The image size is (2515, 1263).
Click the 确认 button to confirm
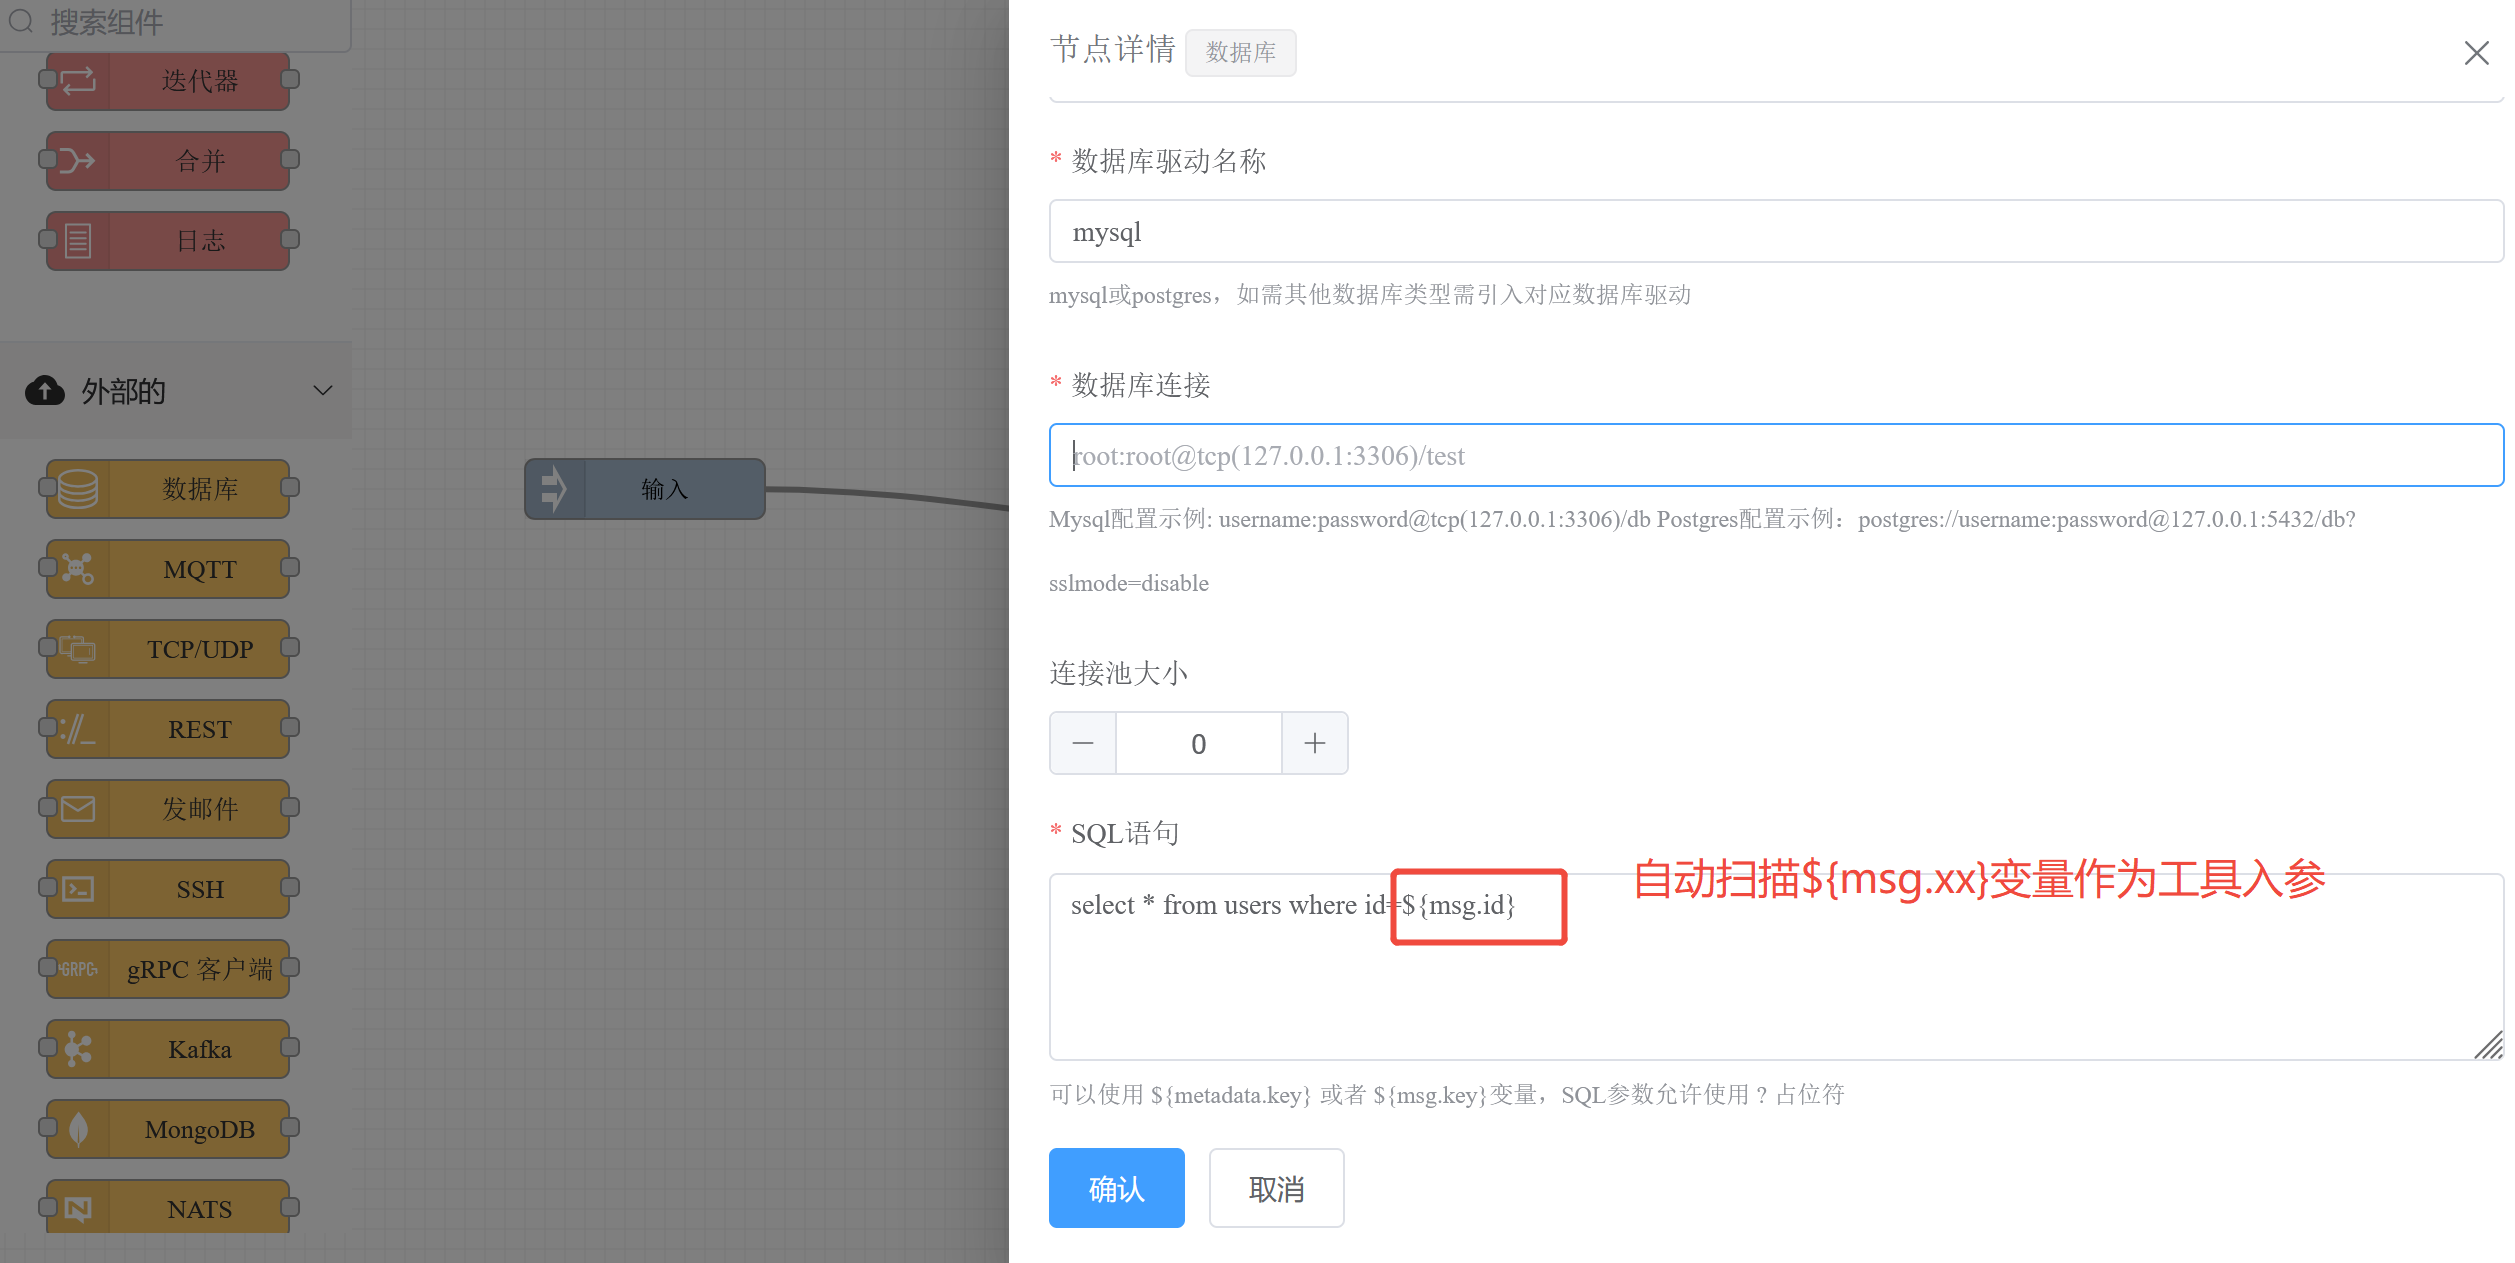point(1116,1187)
